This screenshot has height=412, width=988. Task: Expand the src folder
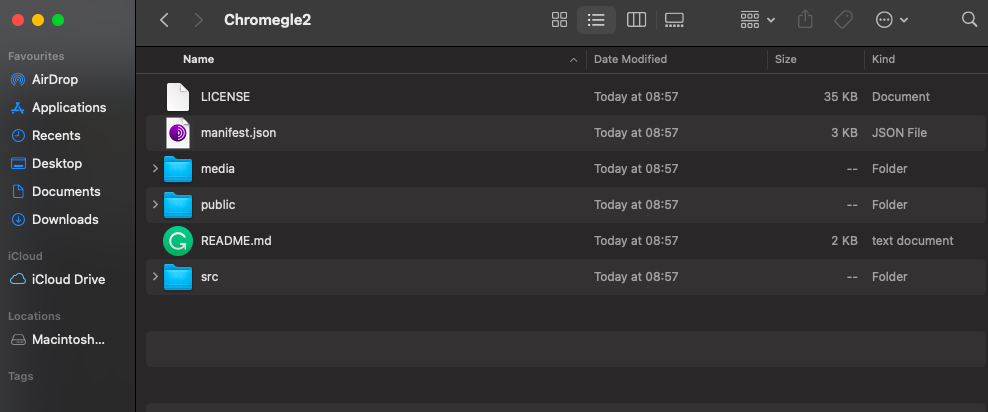pos(155,276)
